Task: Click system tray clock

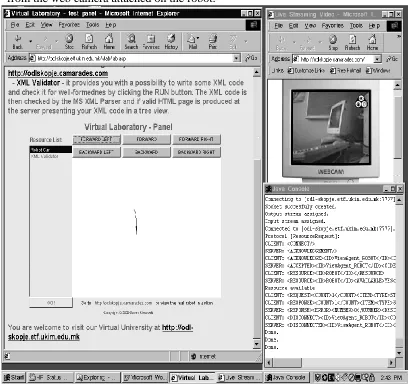Action: [x=391, y=378]
